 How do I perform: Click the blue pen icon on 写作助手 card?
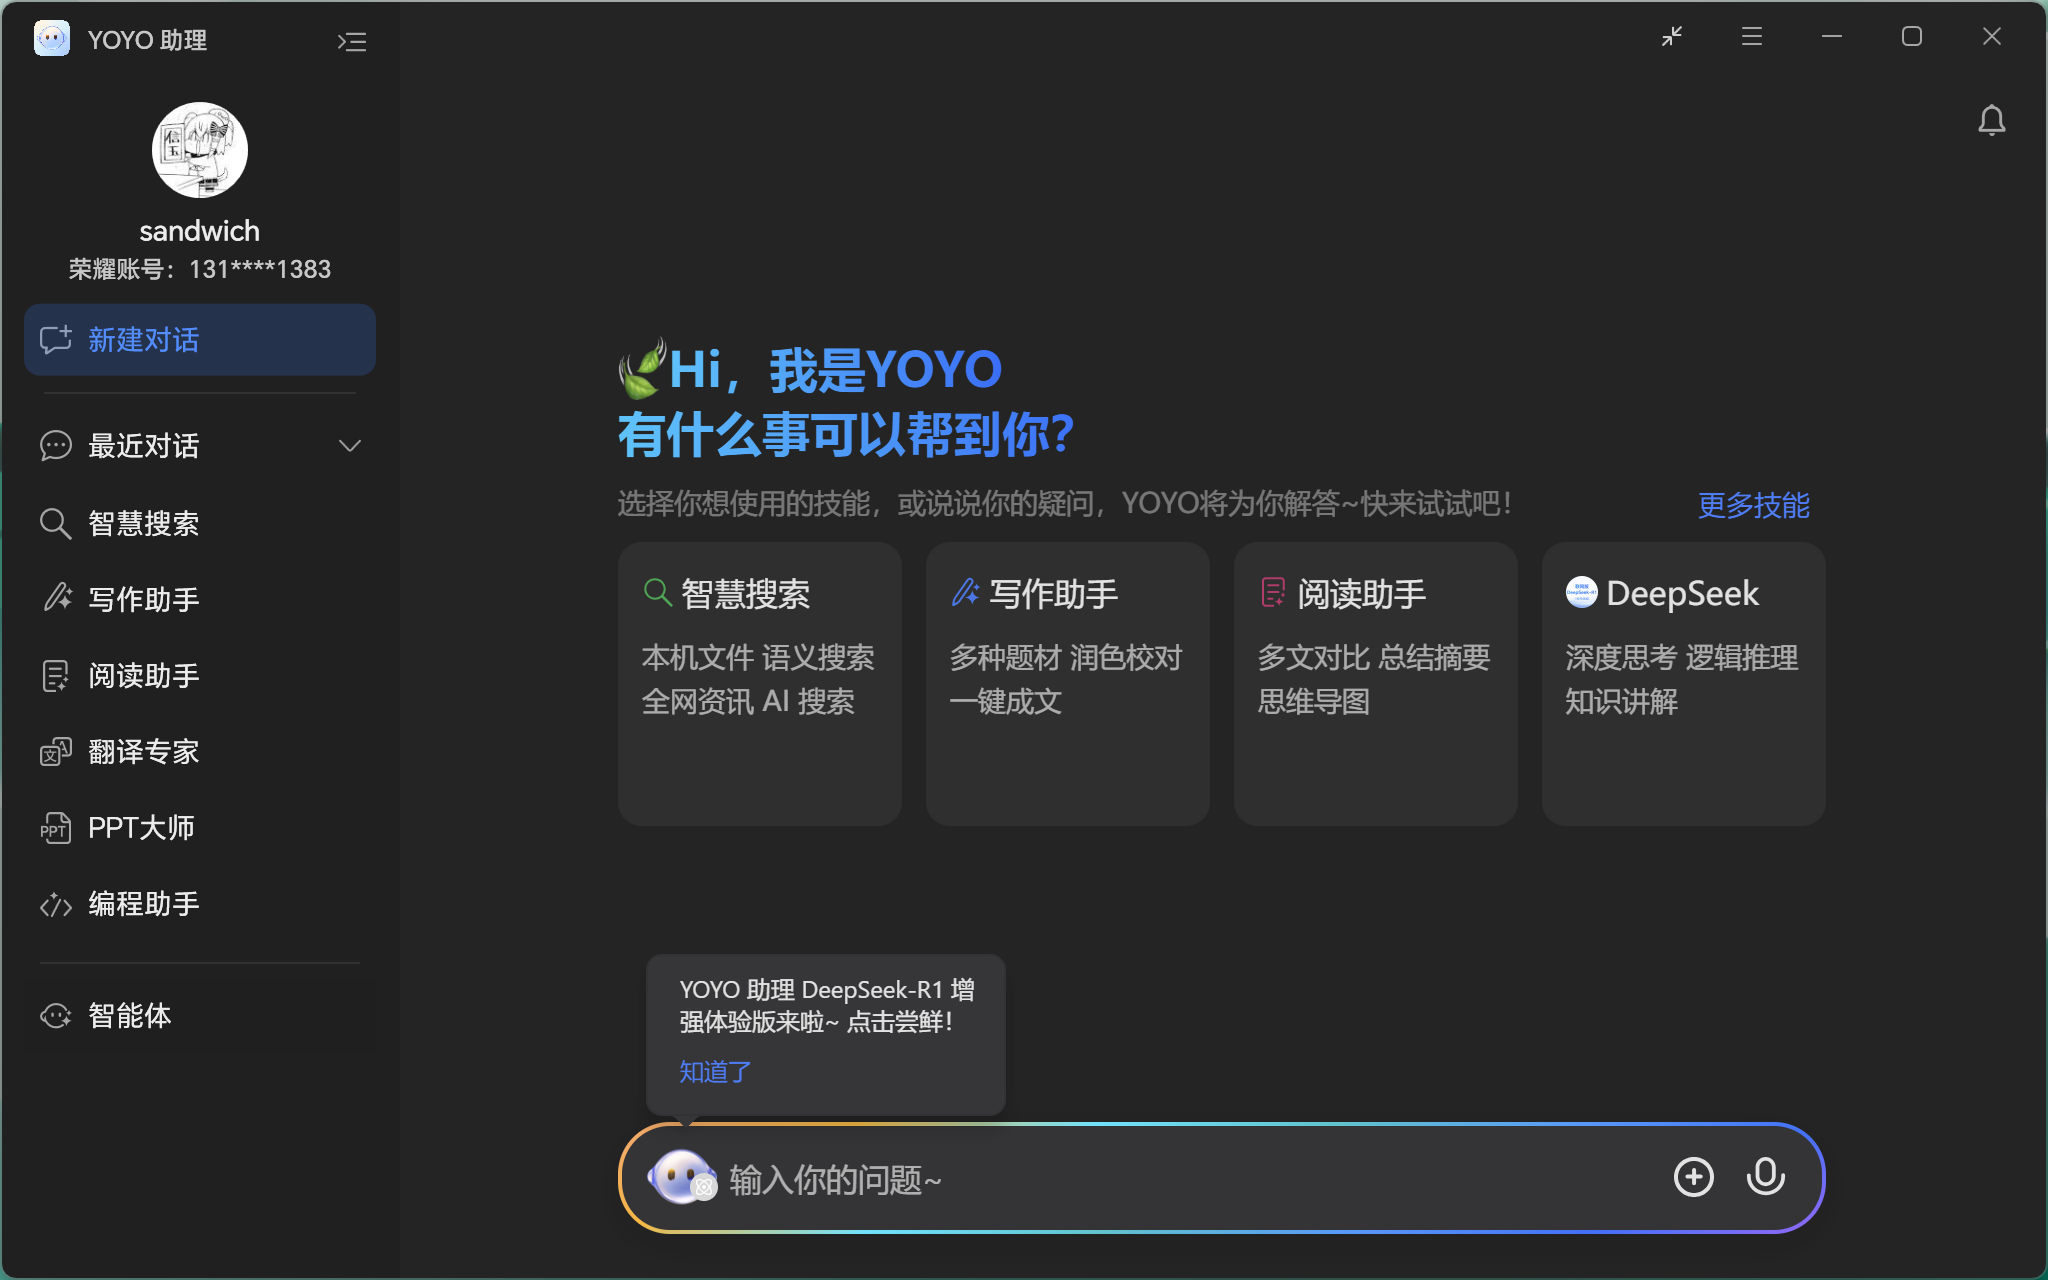point(965,593)
